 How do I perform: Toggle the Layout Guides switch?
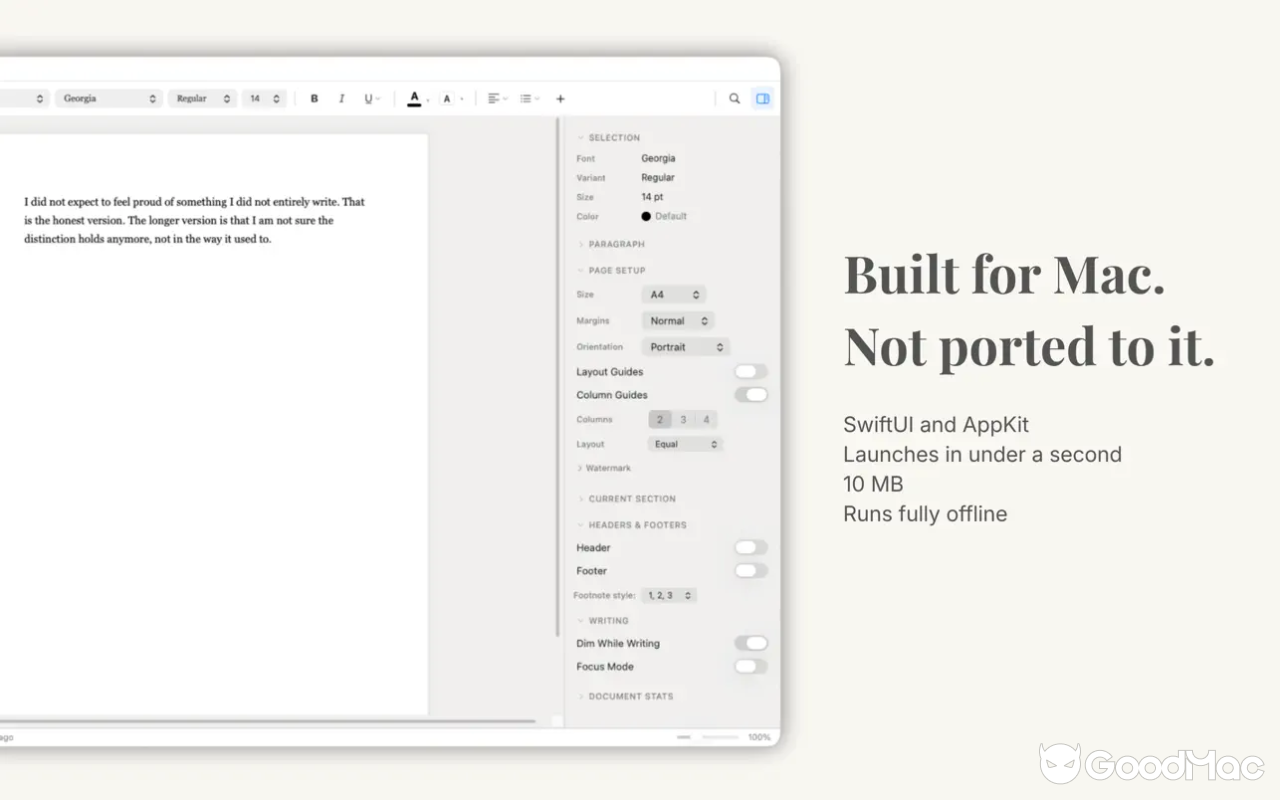click(x=751, y=372)
